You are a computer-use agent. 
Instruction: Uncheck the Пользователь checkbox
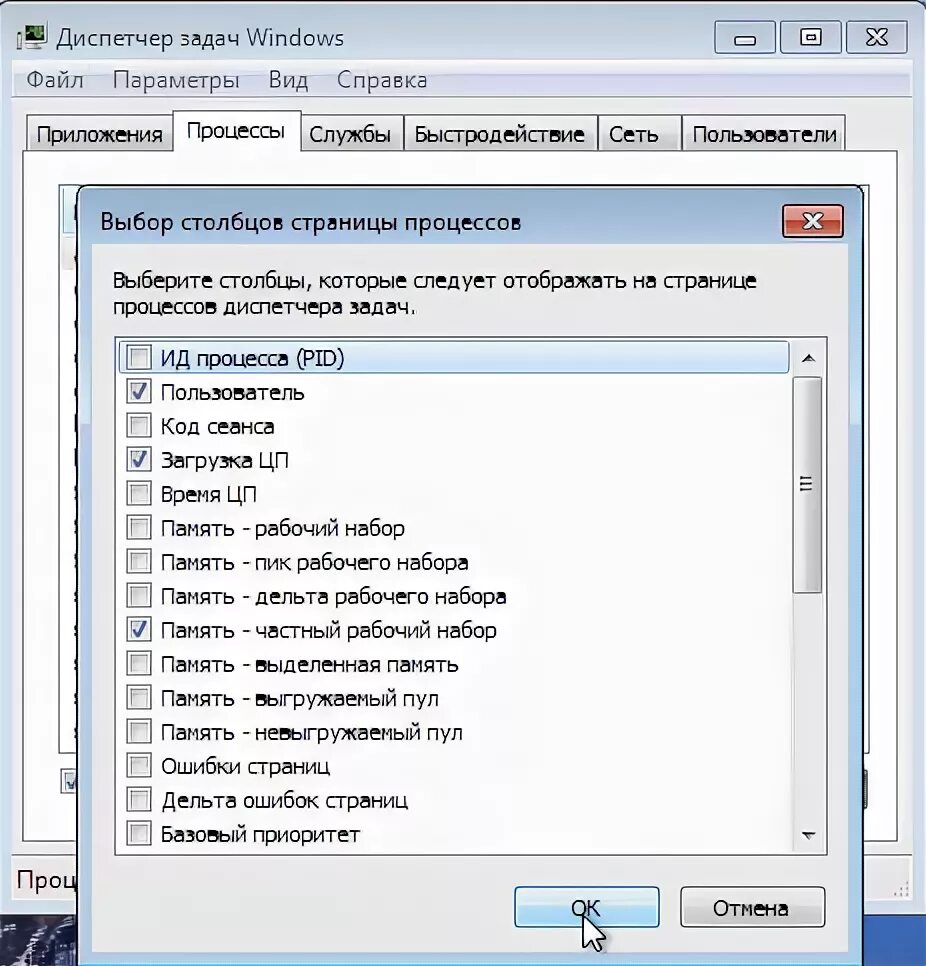pos(139,391)
